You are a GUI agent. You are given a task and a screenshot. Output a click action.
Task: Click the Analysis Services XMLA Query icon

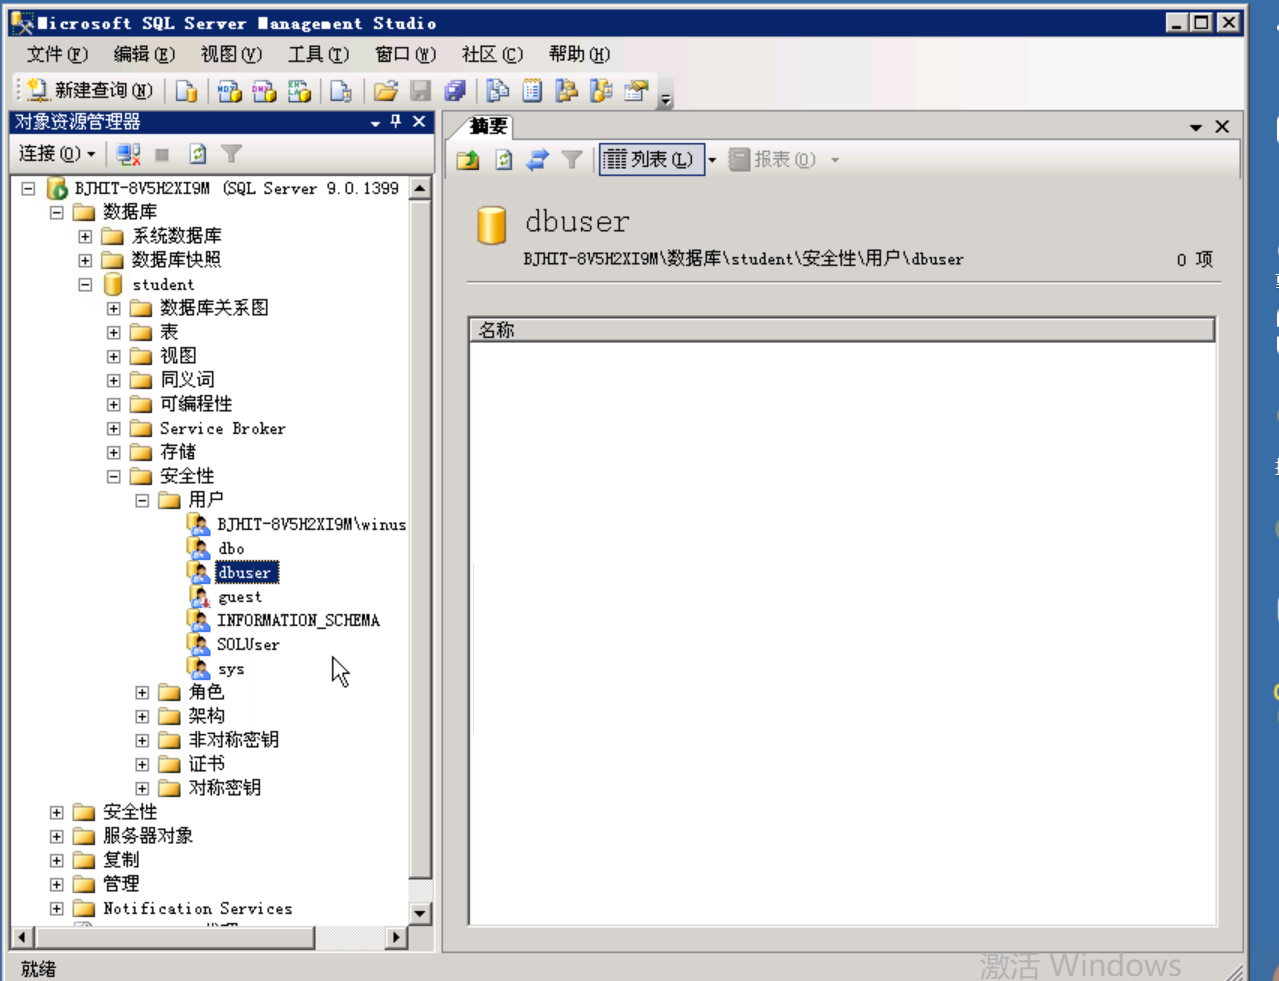(299, 91)
